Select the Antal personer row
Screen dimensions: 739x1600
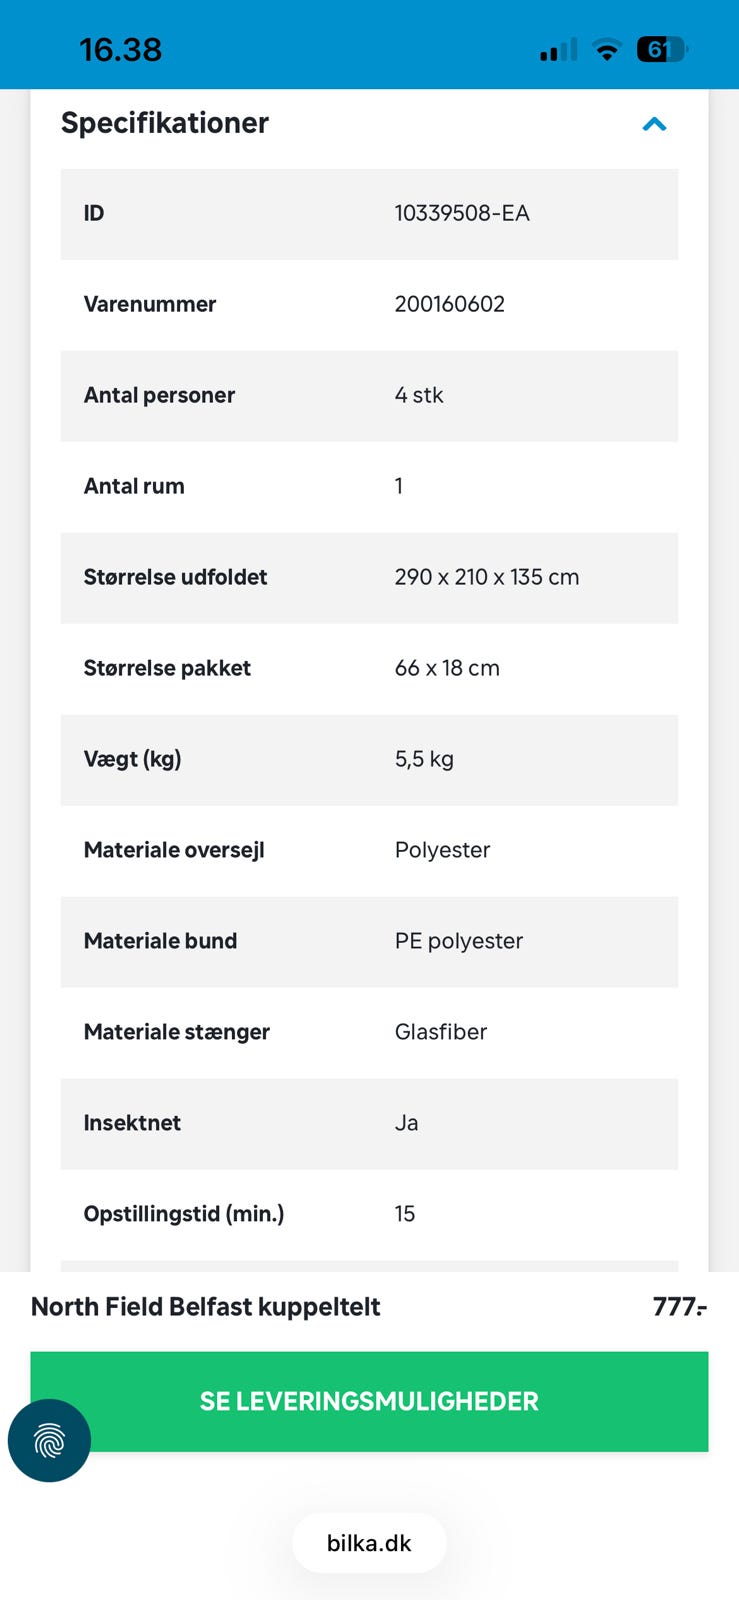point(369,395)
